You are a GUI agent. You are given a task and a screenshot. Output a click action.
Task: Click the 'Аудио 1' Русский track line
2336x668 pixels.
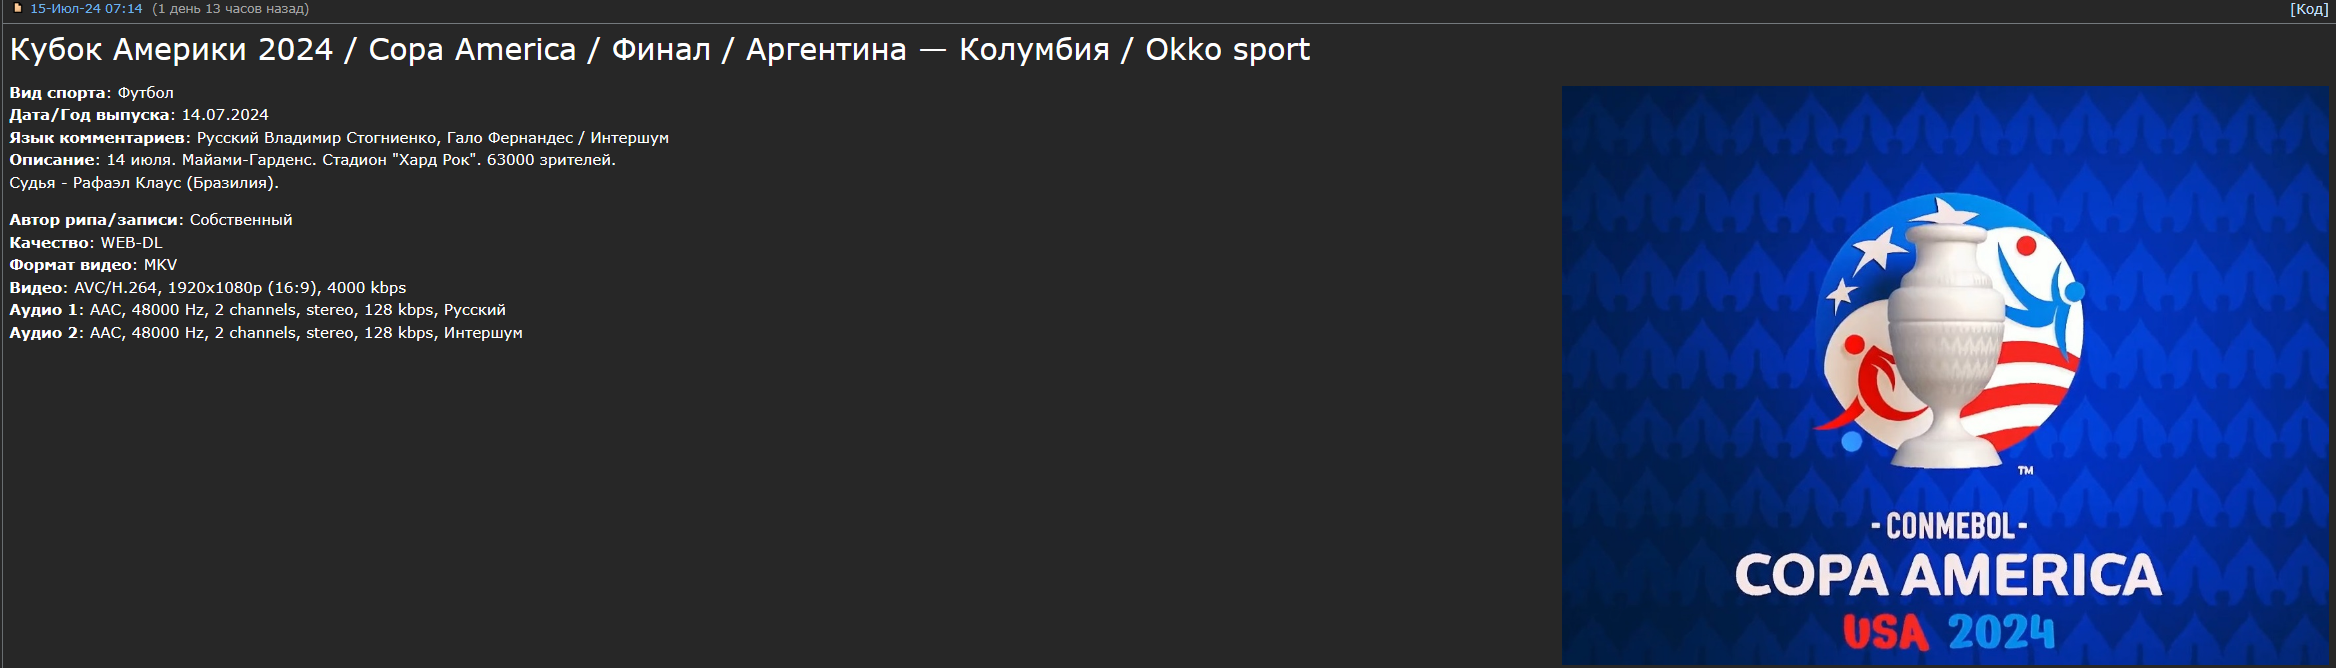257,310
